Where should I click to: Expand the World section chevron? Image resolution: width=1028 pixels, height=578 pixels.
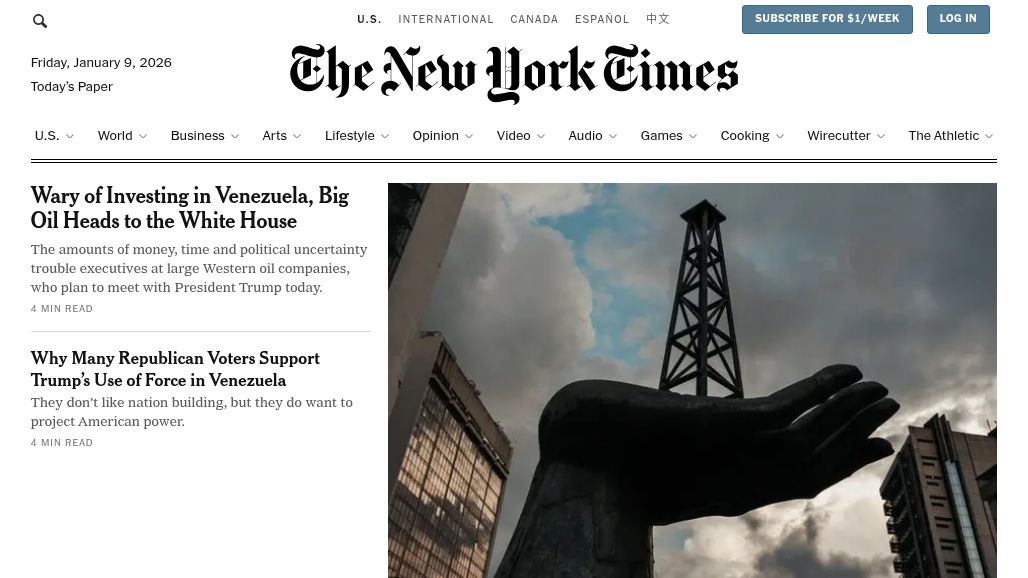click(143, 136)
